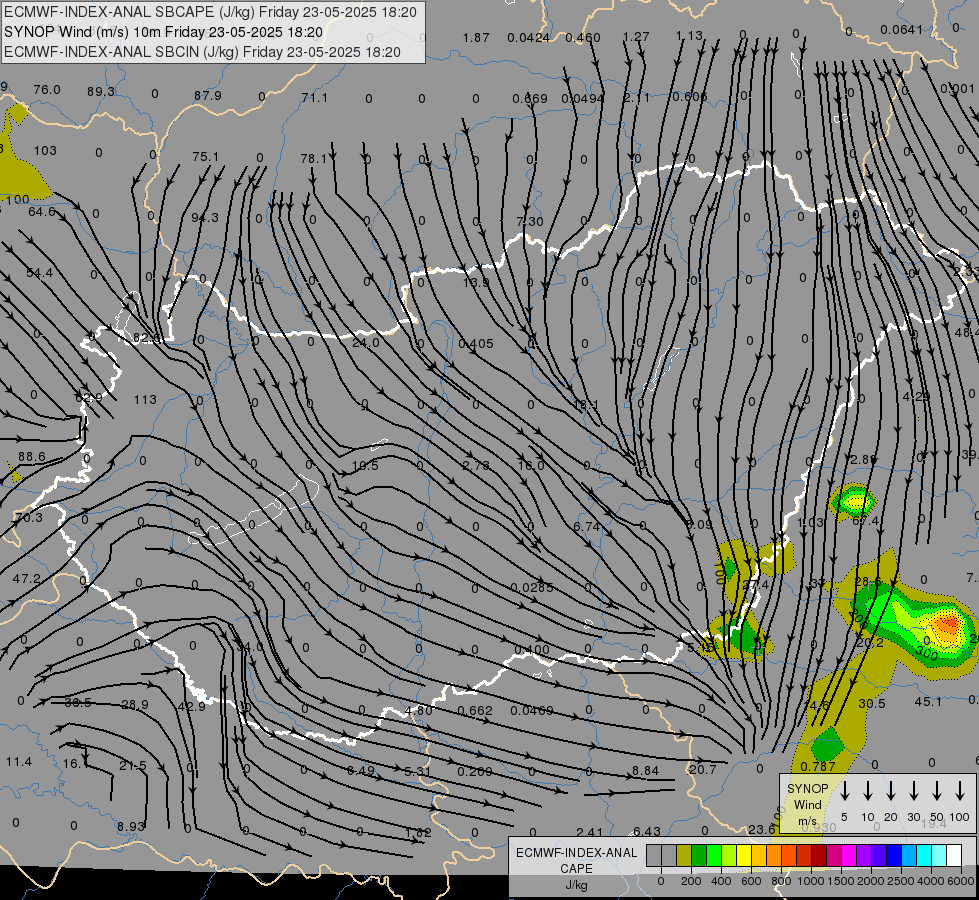The height and width of the screenshot is (900, 979).
Task: Click the map value 0.0424
Action: click(x=529, y=37)
